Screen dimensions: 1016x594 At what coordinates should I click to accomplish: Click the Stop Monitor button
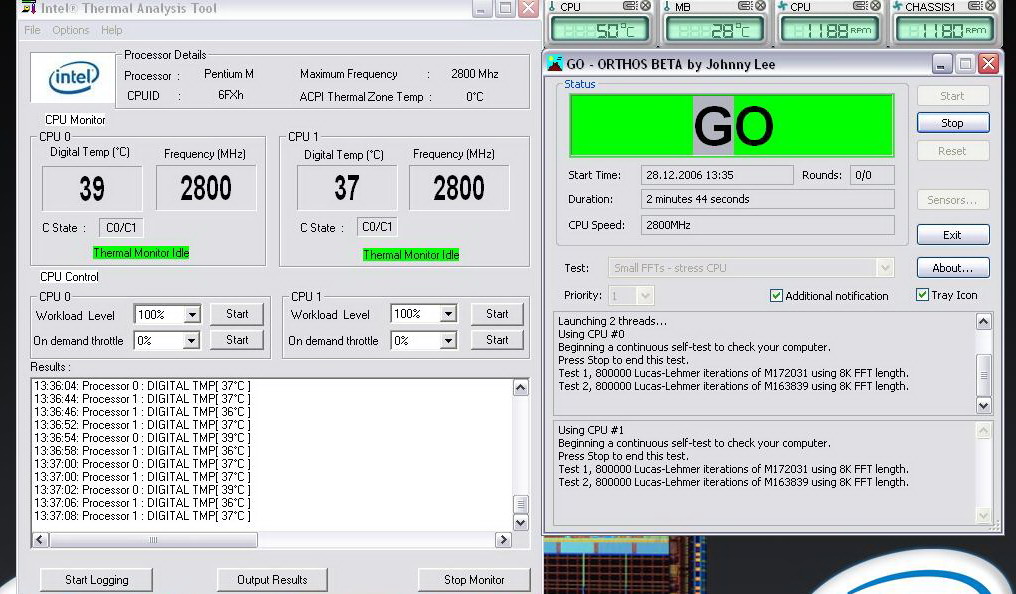(x=474, y=580)
